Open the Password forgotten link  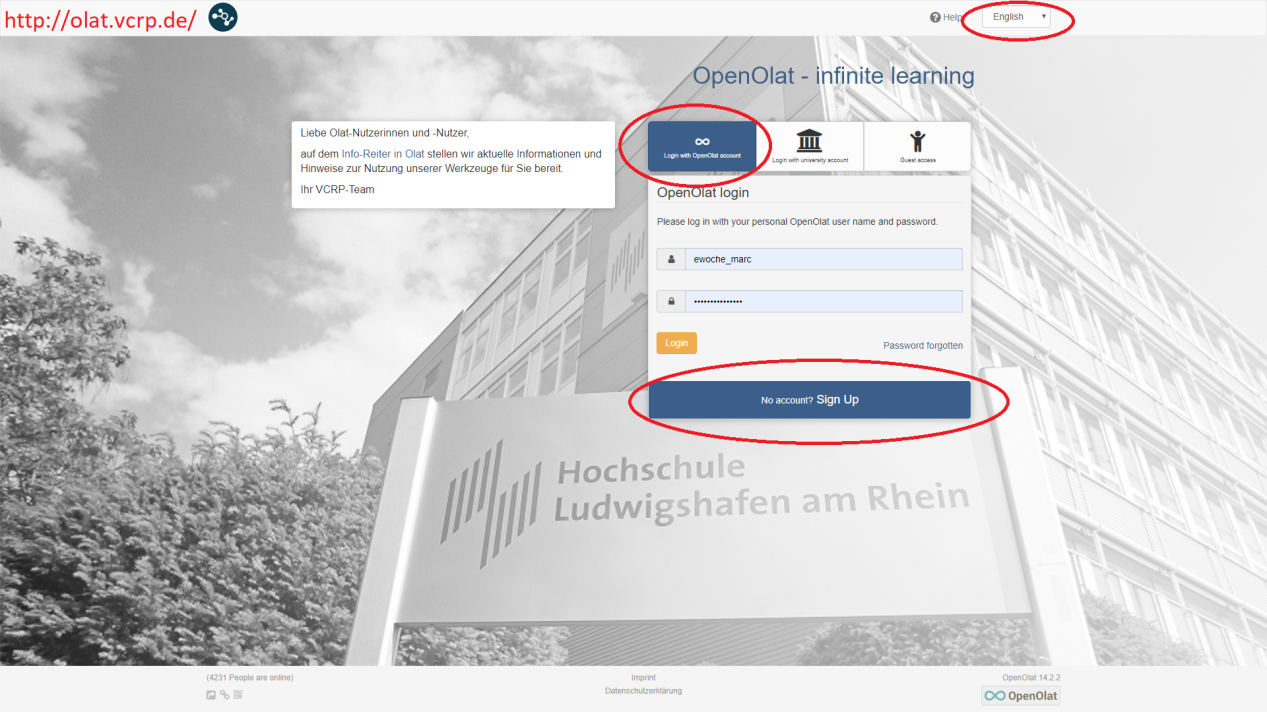923,346
